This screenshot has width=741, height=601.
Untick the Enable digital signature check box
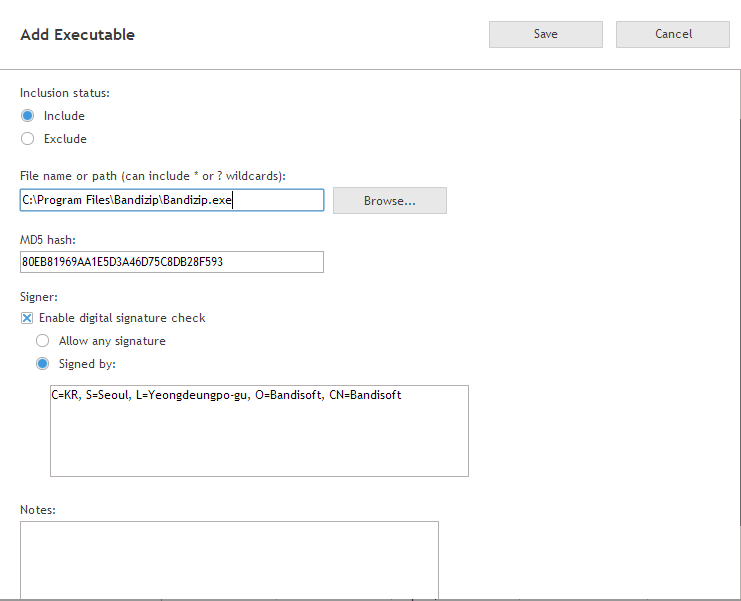(27, 318)
